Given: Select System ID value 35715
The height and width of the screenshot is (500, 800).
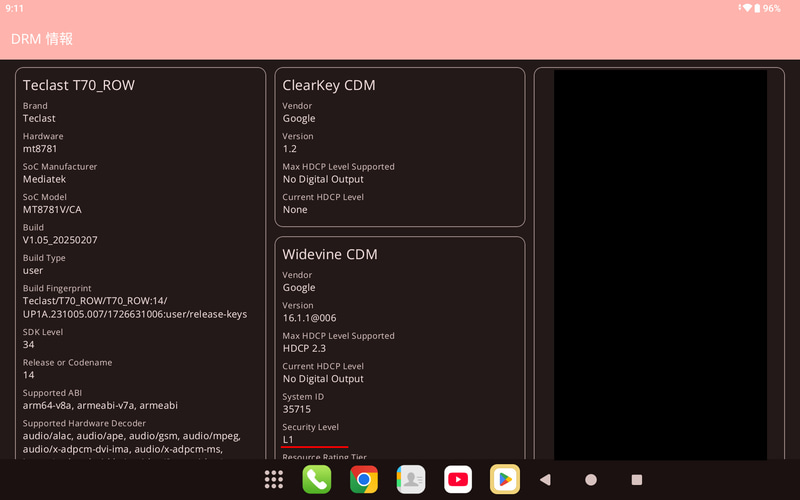Looking at the screenshot, I should coord(297,409).
